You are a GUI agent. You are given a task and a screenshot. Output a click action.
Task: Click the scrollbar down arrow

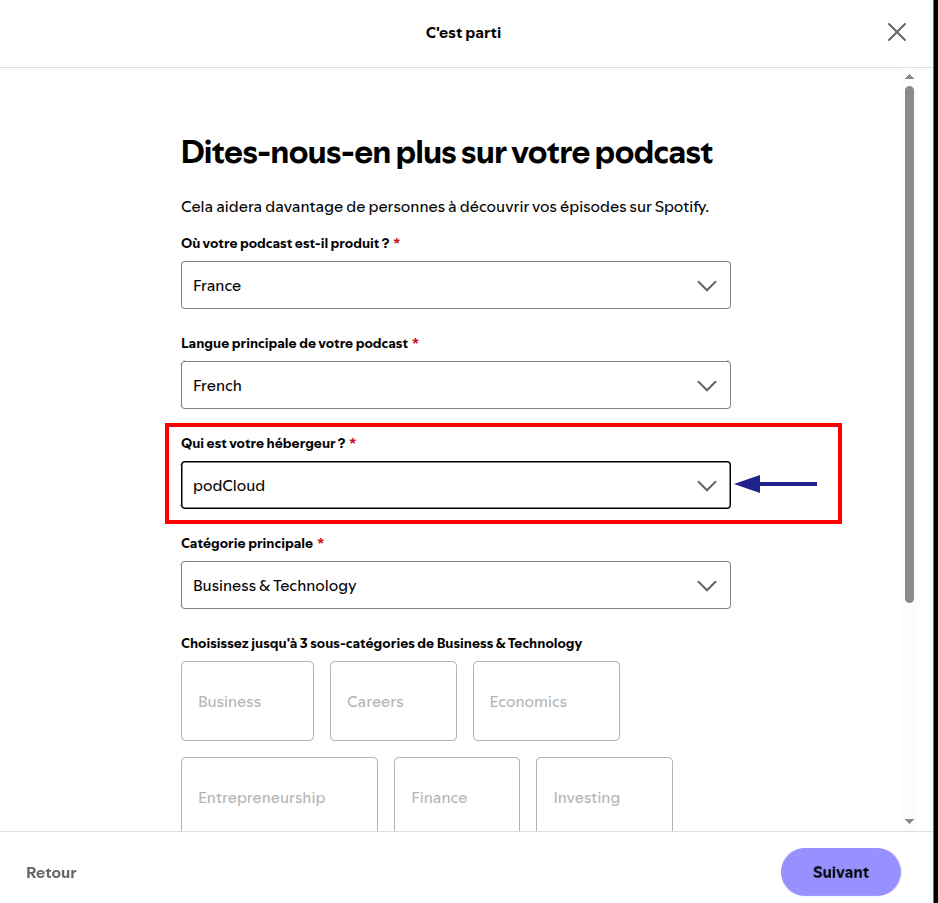909,822
